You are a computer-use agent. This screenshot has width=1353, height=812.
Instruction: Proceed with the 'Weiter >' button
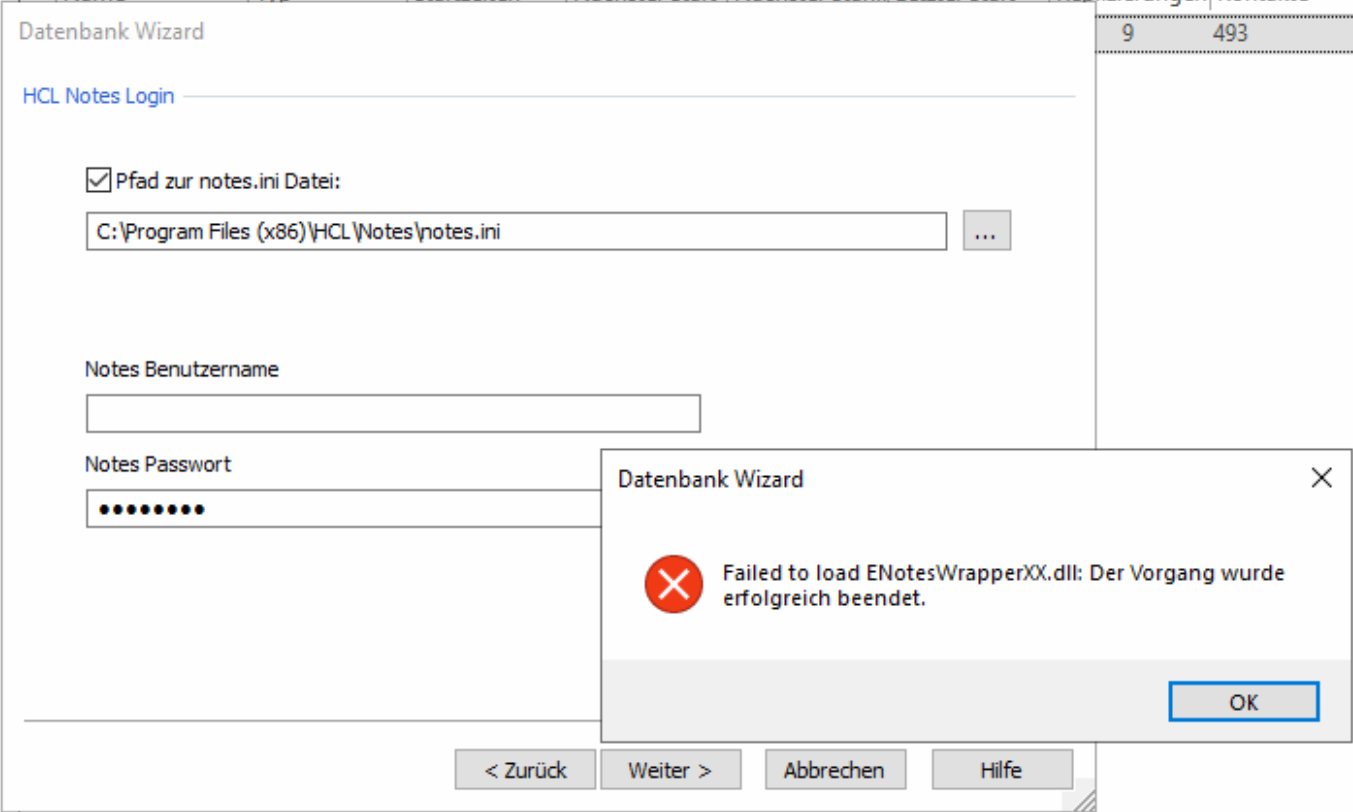[x=670, y=770]
